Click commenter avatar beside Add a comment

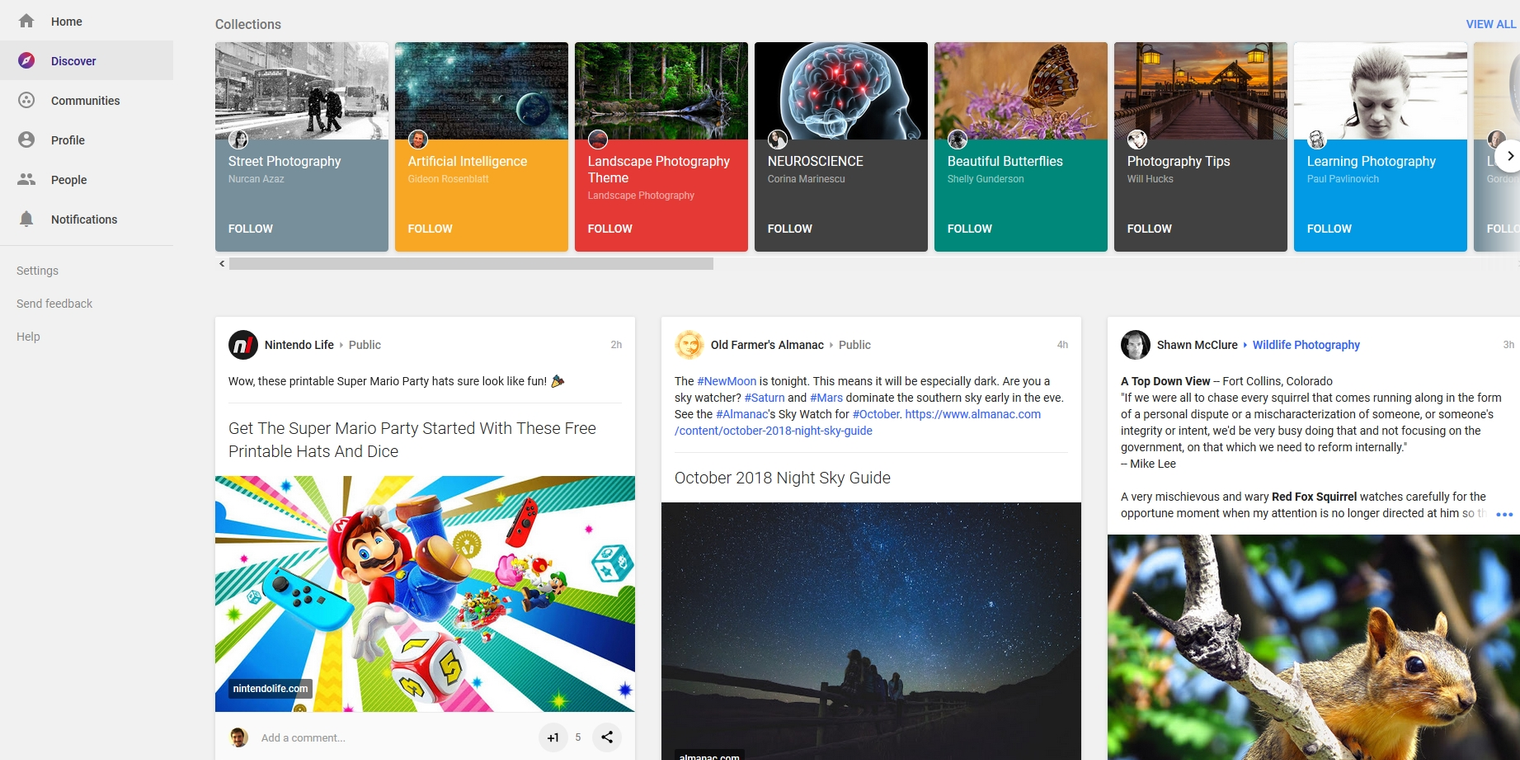pos(239,738)
